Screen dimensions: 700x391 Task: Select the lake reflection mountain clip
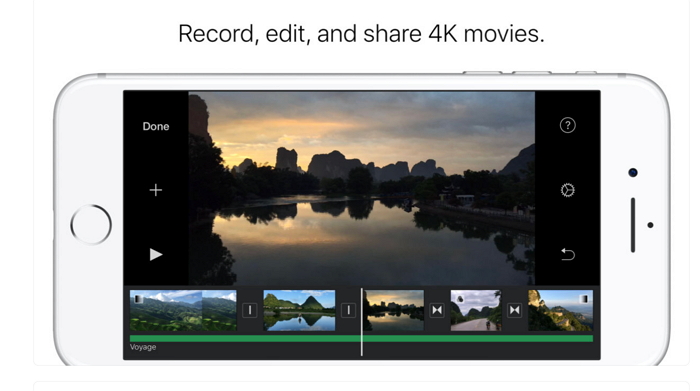point(299,311)
